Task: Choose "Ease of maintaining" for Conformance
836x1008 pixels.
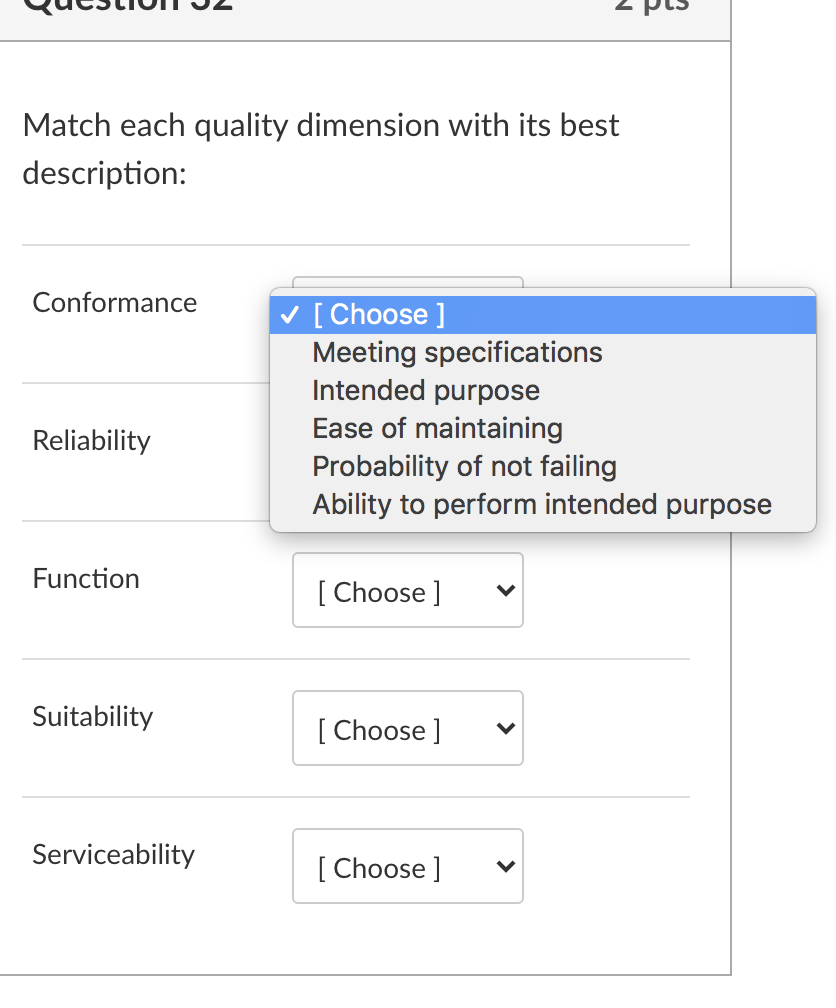Action: coord(436,428)
